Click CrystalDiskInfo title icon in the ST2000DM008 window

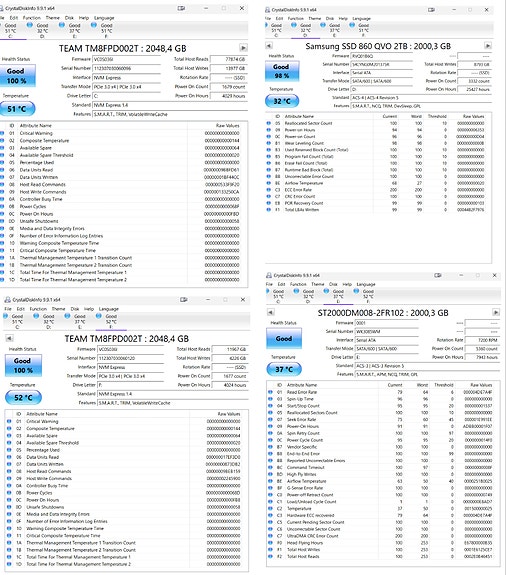[x=269, y=275]
